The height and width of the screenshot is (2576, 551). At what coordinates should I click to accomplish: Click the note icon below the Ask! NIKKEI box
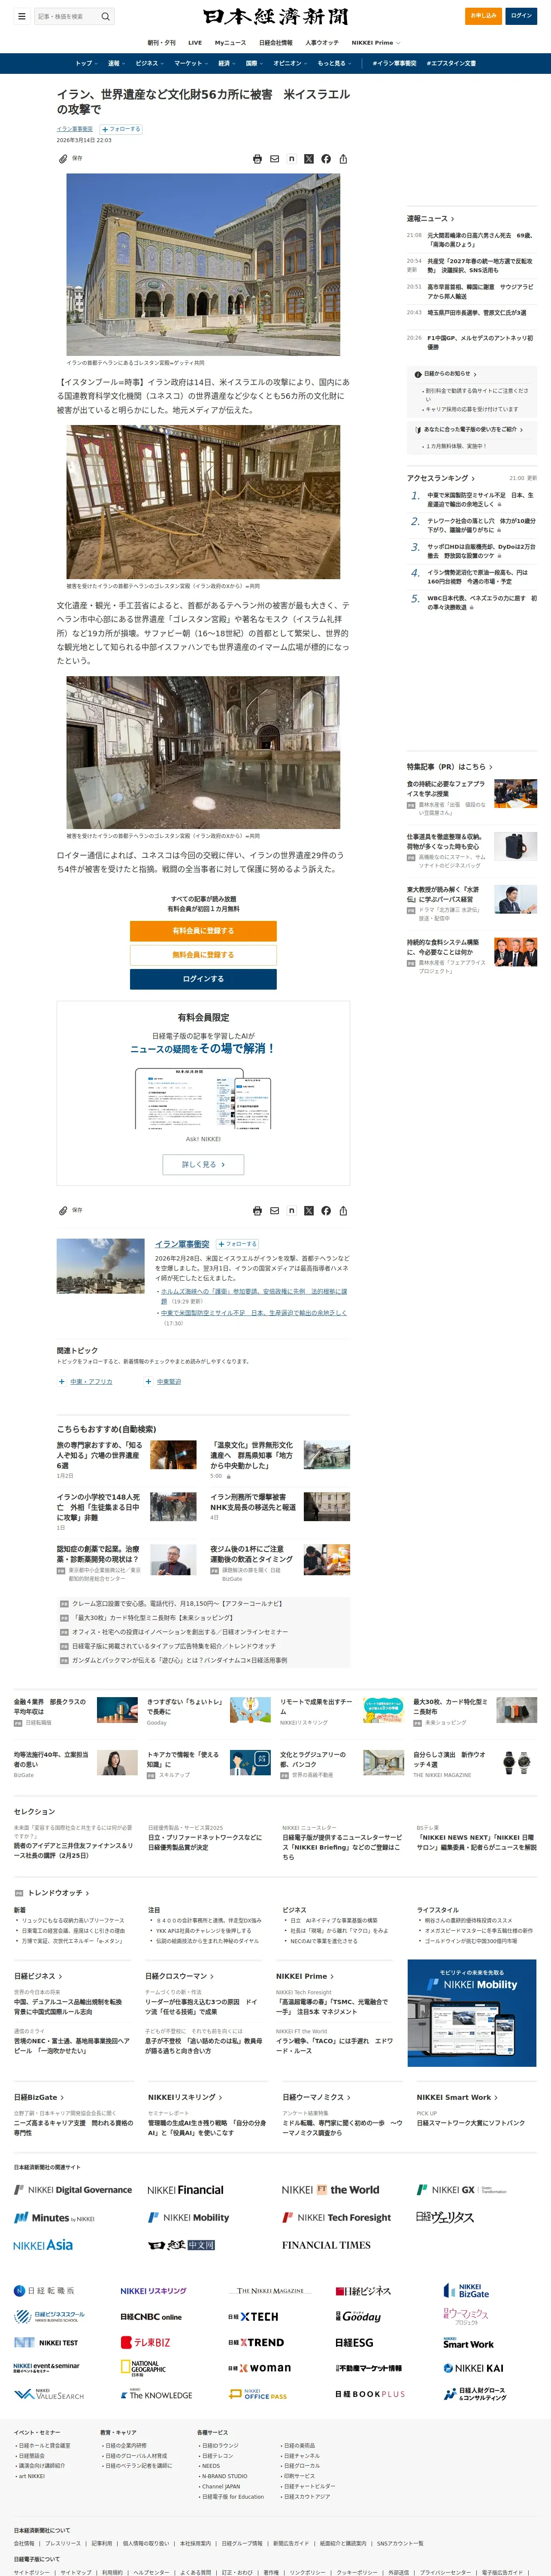pyautogui.click(x=291, y=1211)
